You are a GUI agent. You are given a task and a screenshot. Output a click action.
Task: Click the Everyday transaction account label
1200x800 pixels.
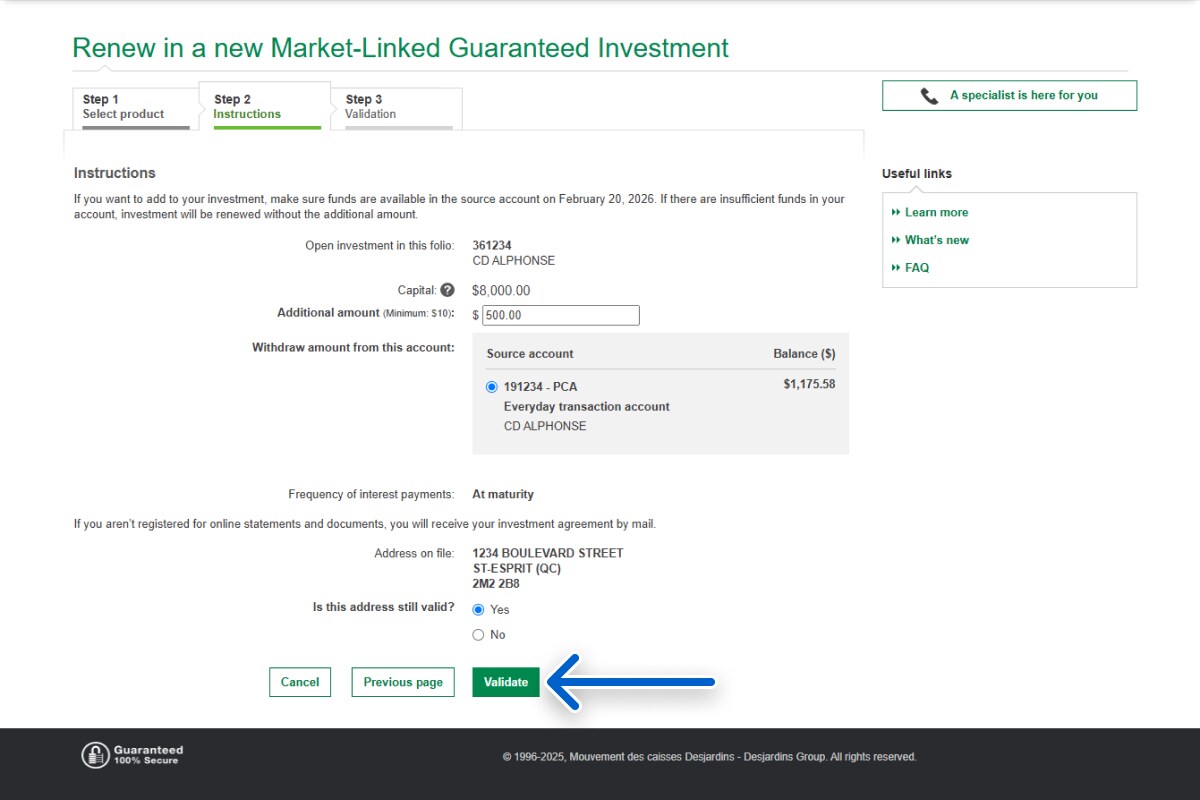point(586,407)
